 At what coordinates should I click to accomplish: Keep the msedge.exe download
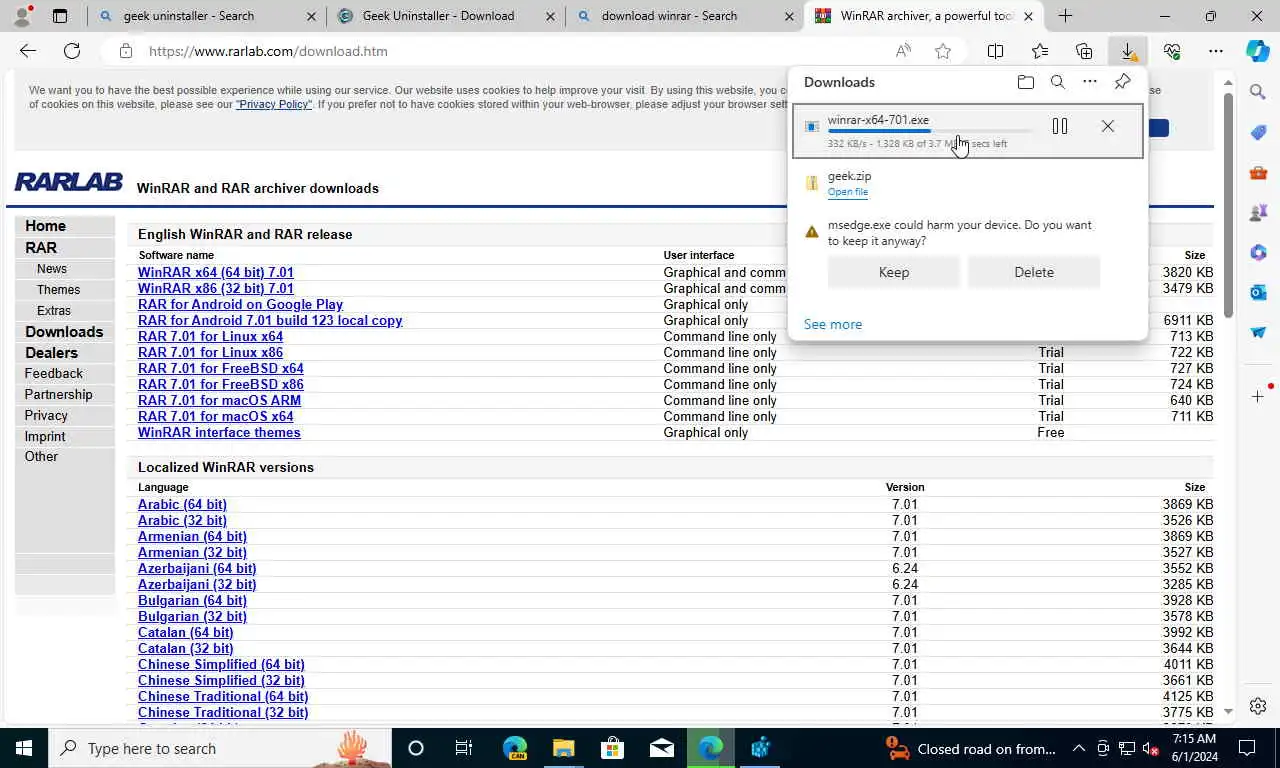tap(894, 272)
